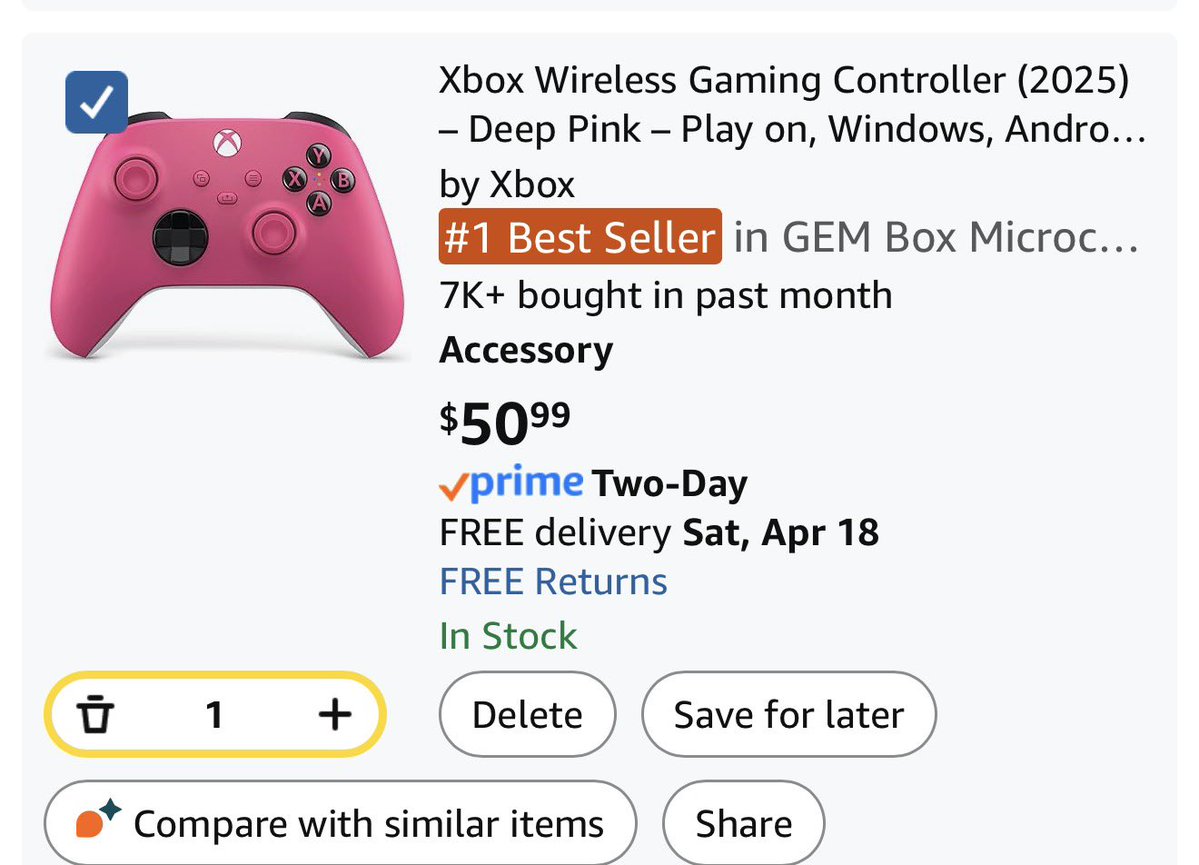Click the #1 Best Seller badge
The image size is (1199, 865).
coord(579,238)
